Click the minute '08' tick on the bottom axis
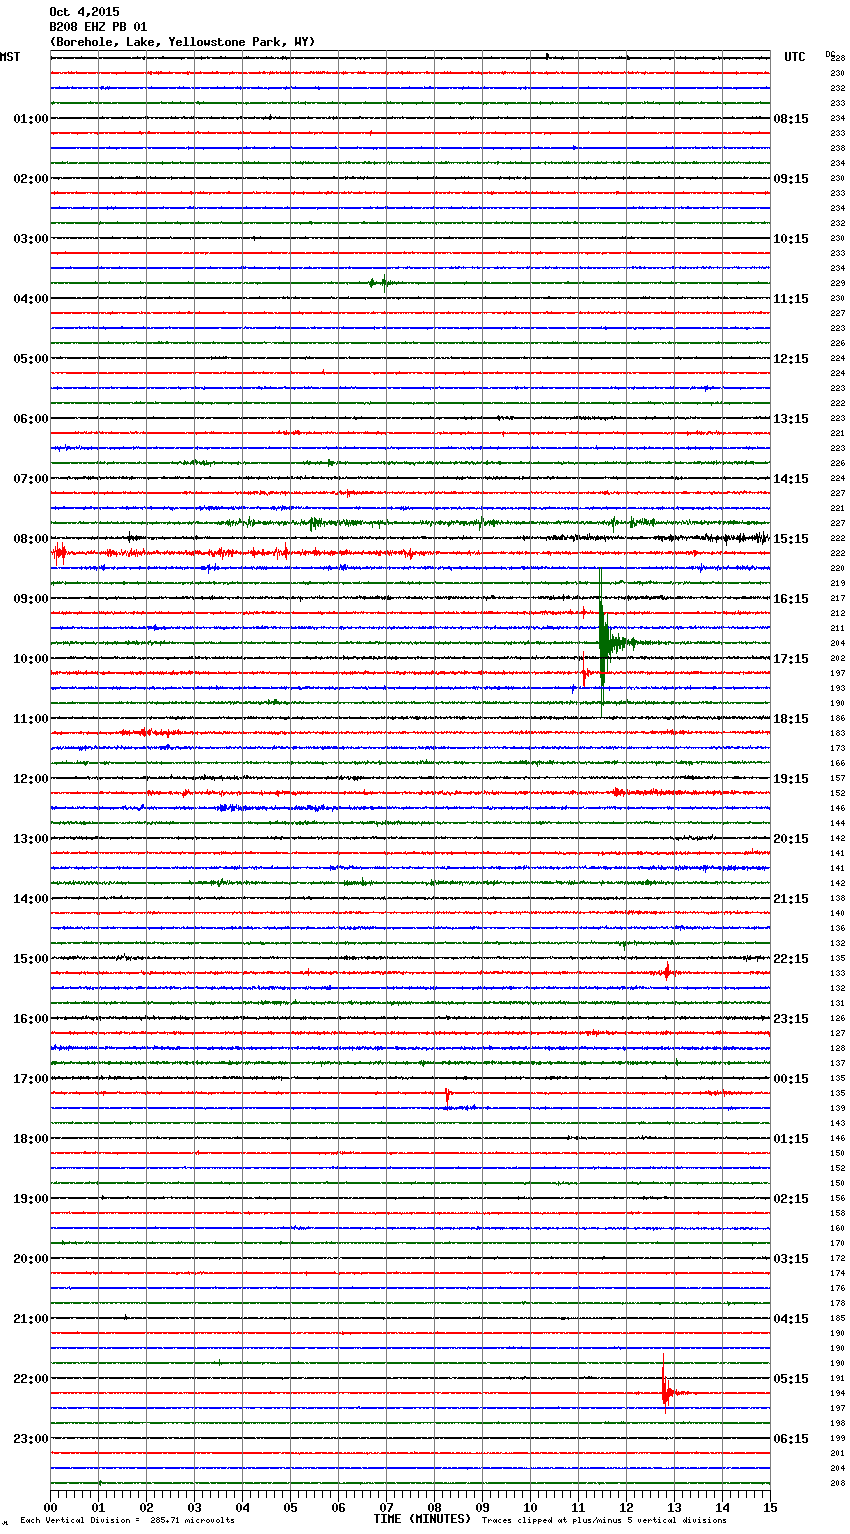The height and width of the screenshot is (1534, 850). (434, 1507)
